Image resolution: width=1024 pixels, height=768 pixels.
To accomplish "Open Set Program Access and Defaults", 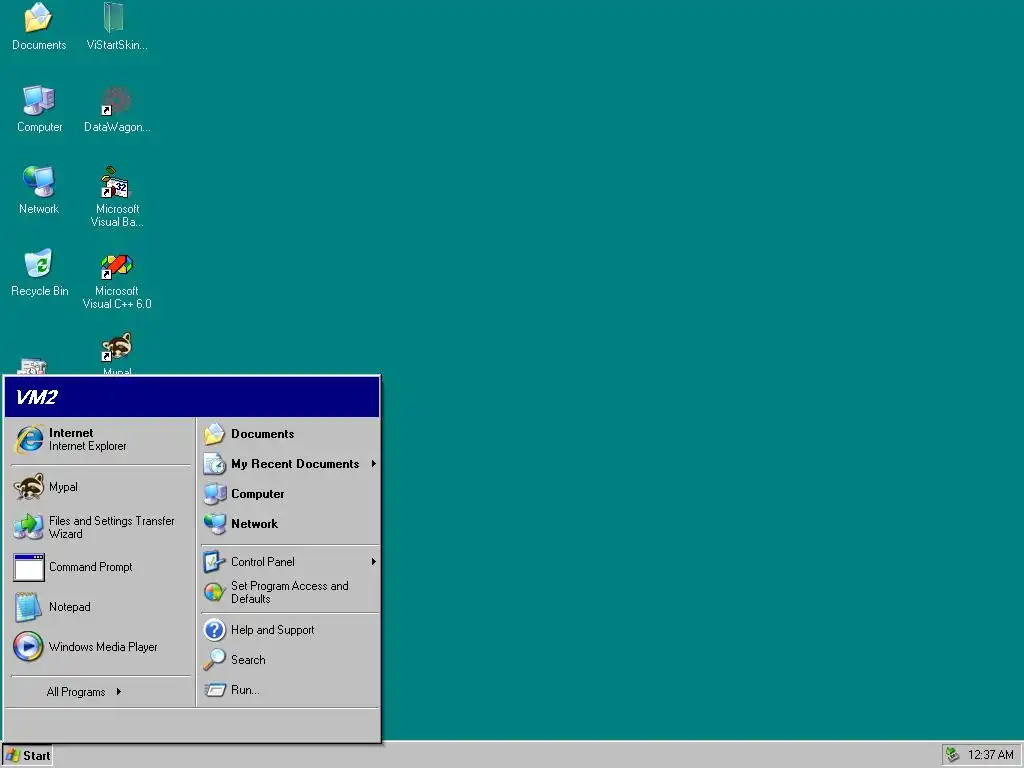I will pos(290,592).
